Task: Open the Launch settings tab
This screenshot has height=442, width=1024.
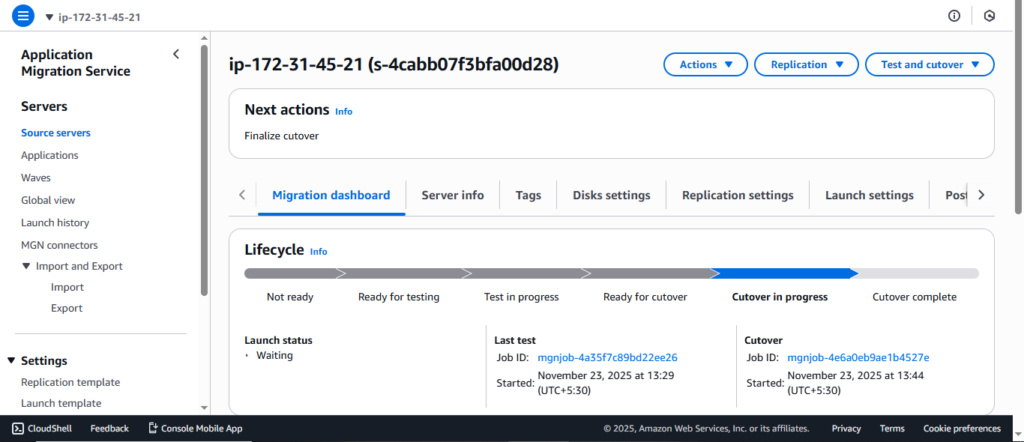Action: point(869,195)
